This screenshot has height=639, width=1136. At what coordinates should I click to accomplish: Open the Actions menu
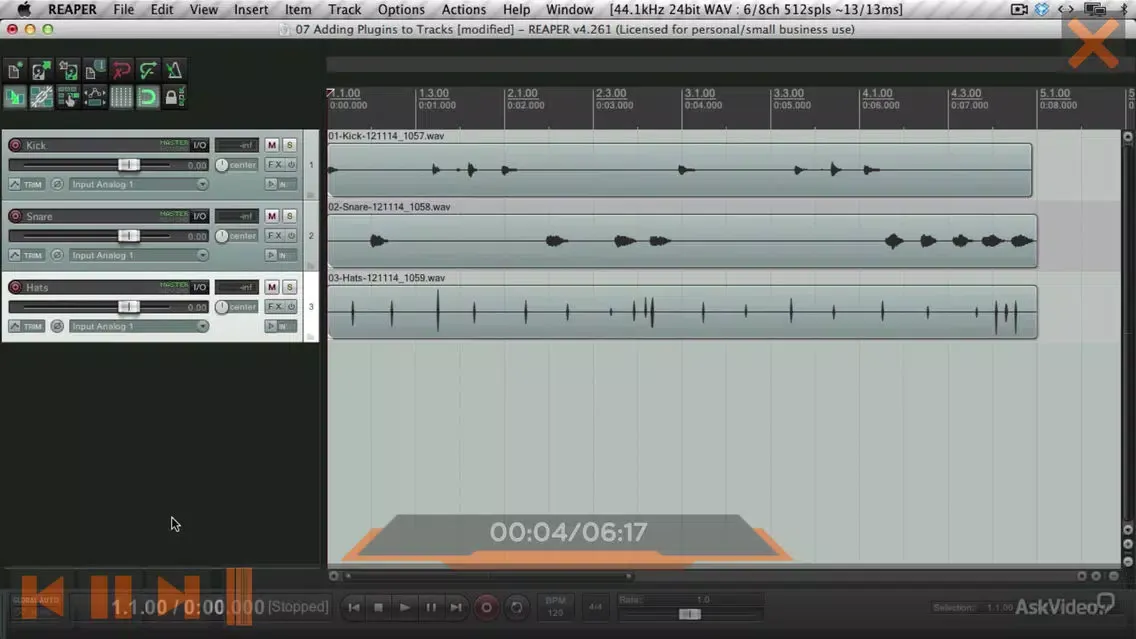[x=464, y=9]
